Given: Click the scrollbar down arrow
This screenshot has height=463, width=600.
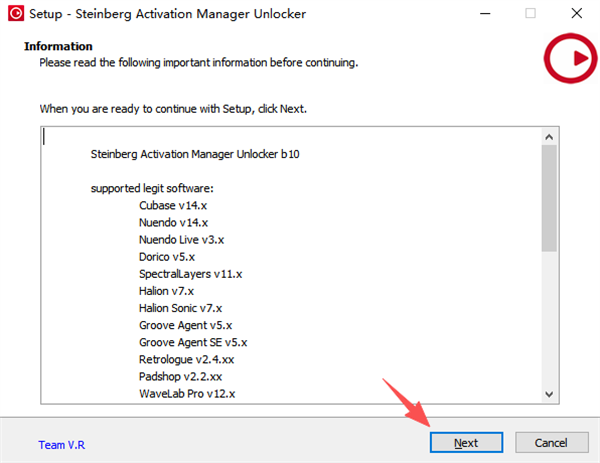Looking at the screenshot, I should [x=549, y=394].
